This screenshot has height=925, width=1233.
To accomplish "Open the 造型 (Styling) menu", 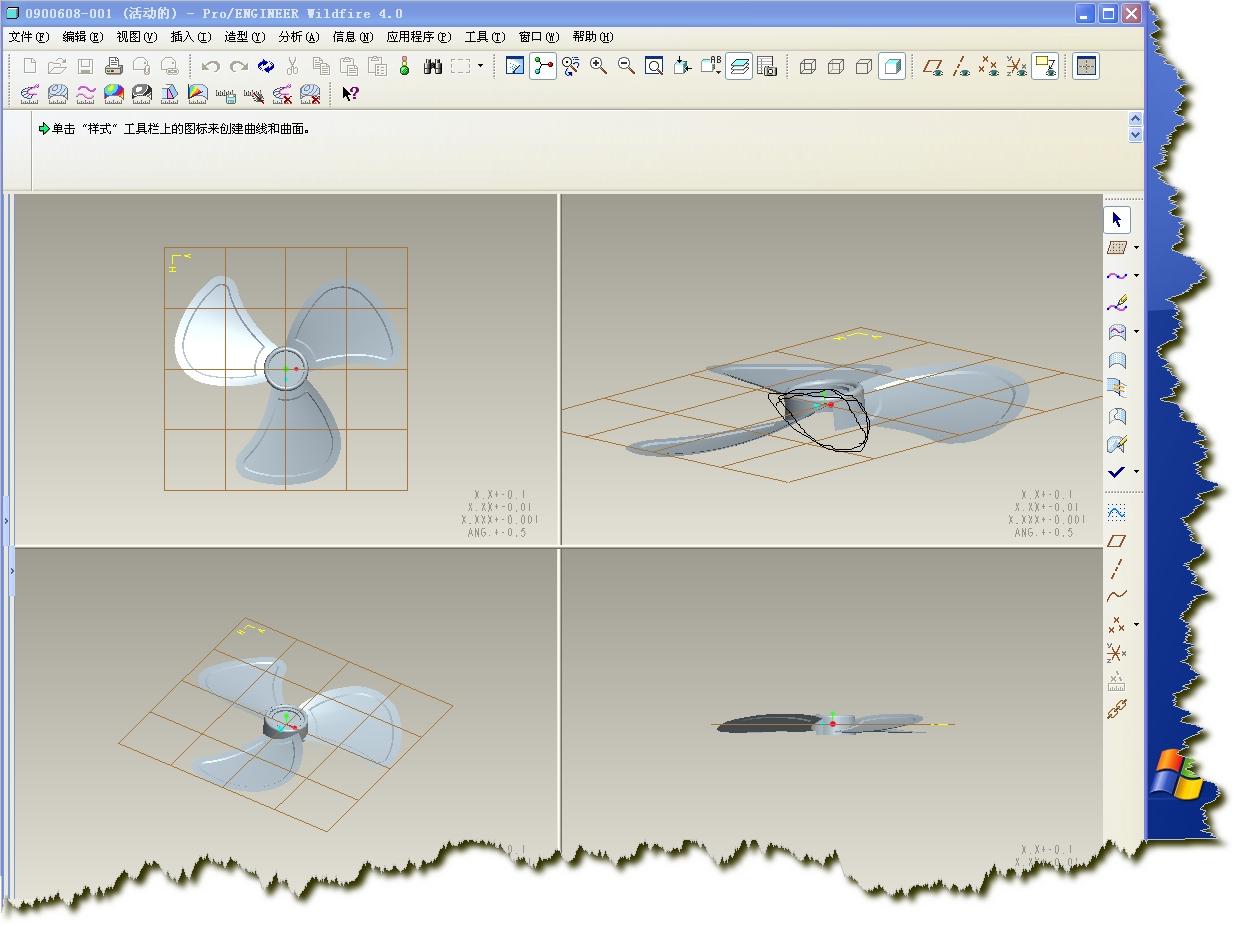I will pyautogui.click(x=244, y=37).
